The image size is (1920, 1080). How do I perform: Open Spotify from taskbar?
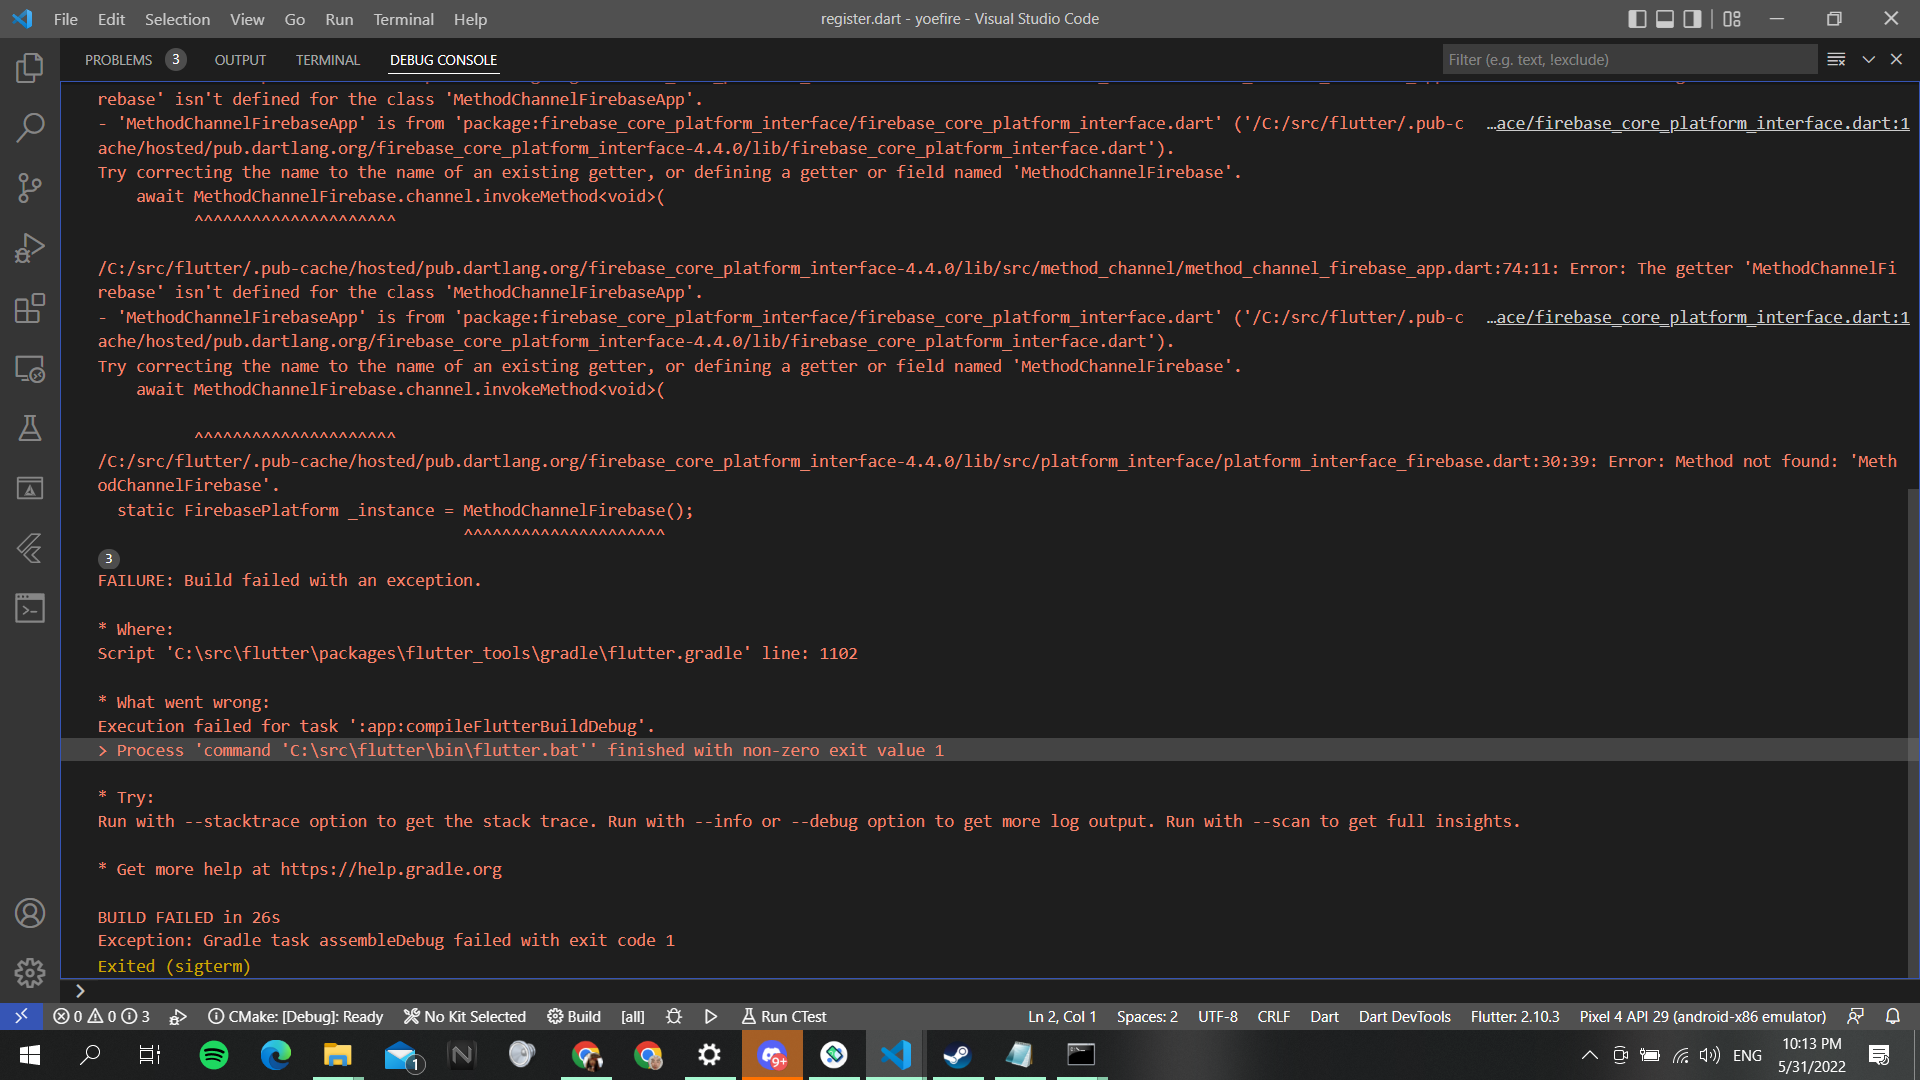point(214,1055)
